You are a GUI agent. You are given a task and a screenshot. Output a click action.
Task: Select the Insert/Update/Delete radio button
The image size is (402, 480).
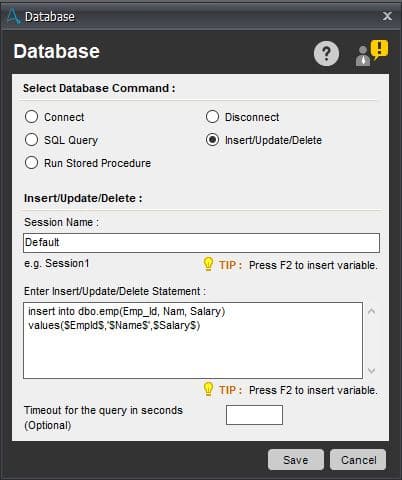pos(212,140)
